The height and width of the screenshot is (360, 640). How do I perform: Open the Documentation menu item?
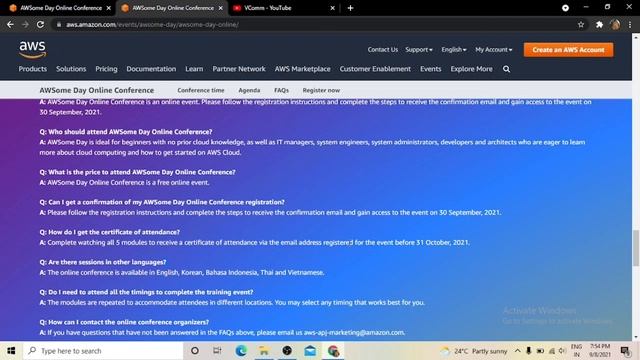(x=151, y=69)
